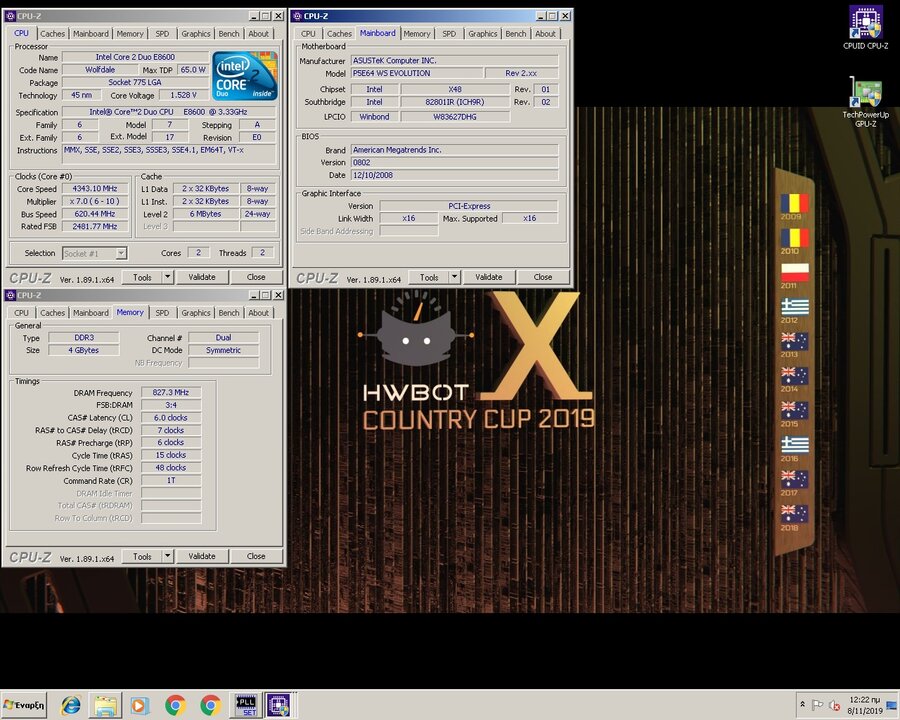Click Rated FSB value 2481.77 MHz
This screenshot has width=900, height=720.
click(95, 226)
